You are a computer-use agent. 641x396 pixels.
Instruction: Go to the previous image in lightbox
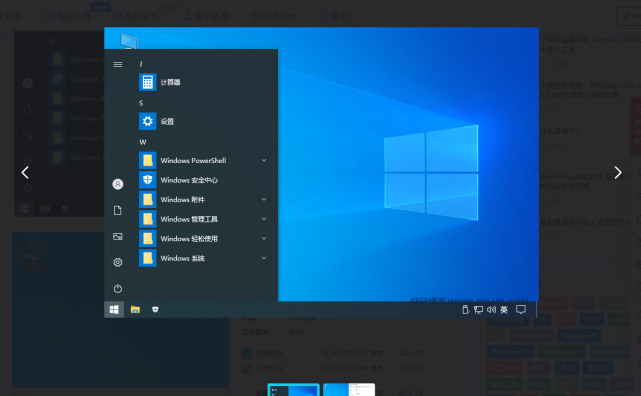click(x=25, y=172)
